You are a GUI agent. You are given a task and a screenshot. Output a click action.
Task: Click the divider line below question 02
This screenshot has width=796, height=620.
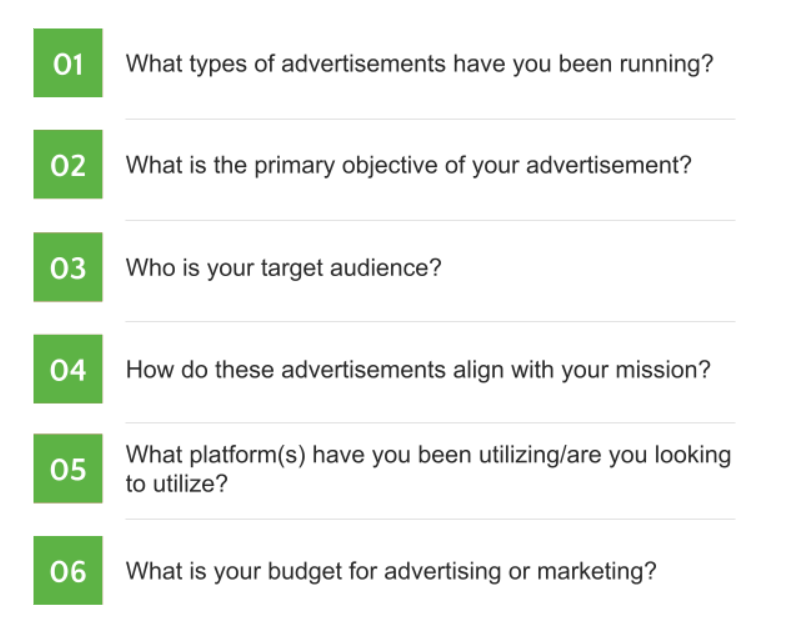coord(430,220)
